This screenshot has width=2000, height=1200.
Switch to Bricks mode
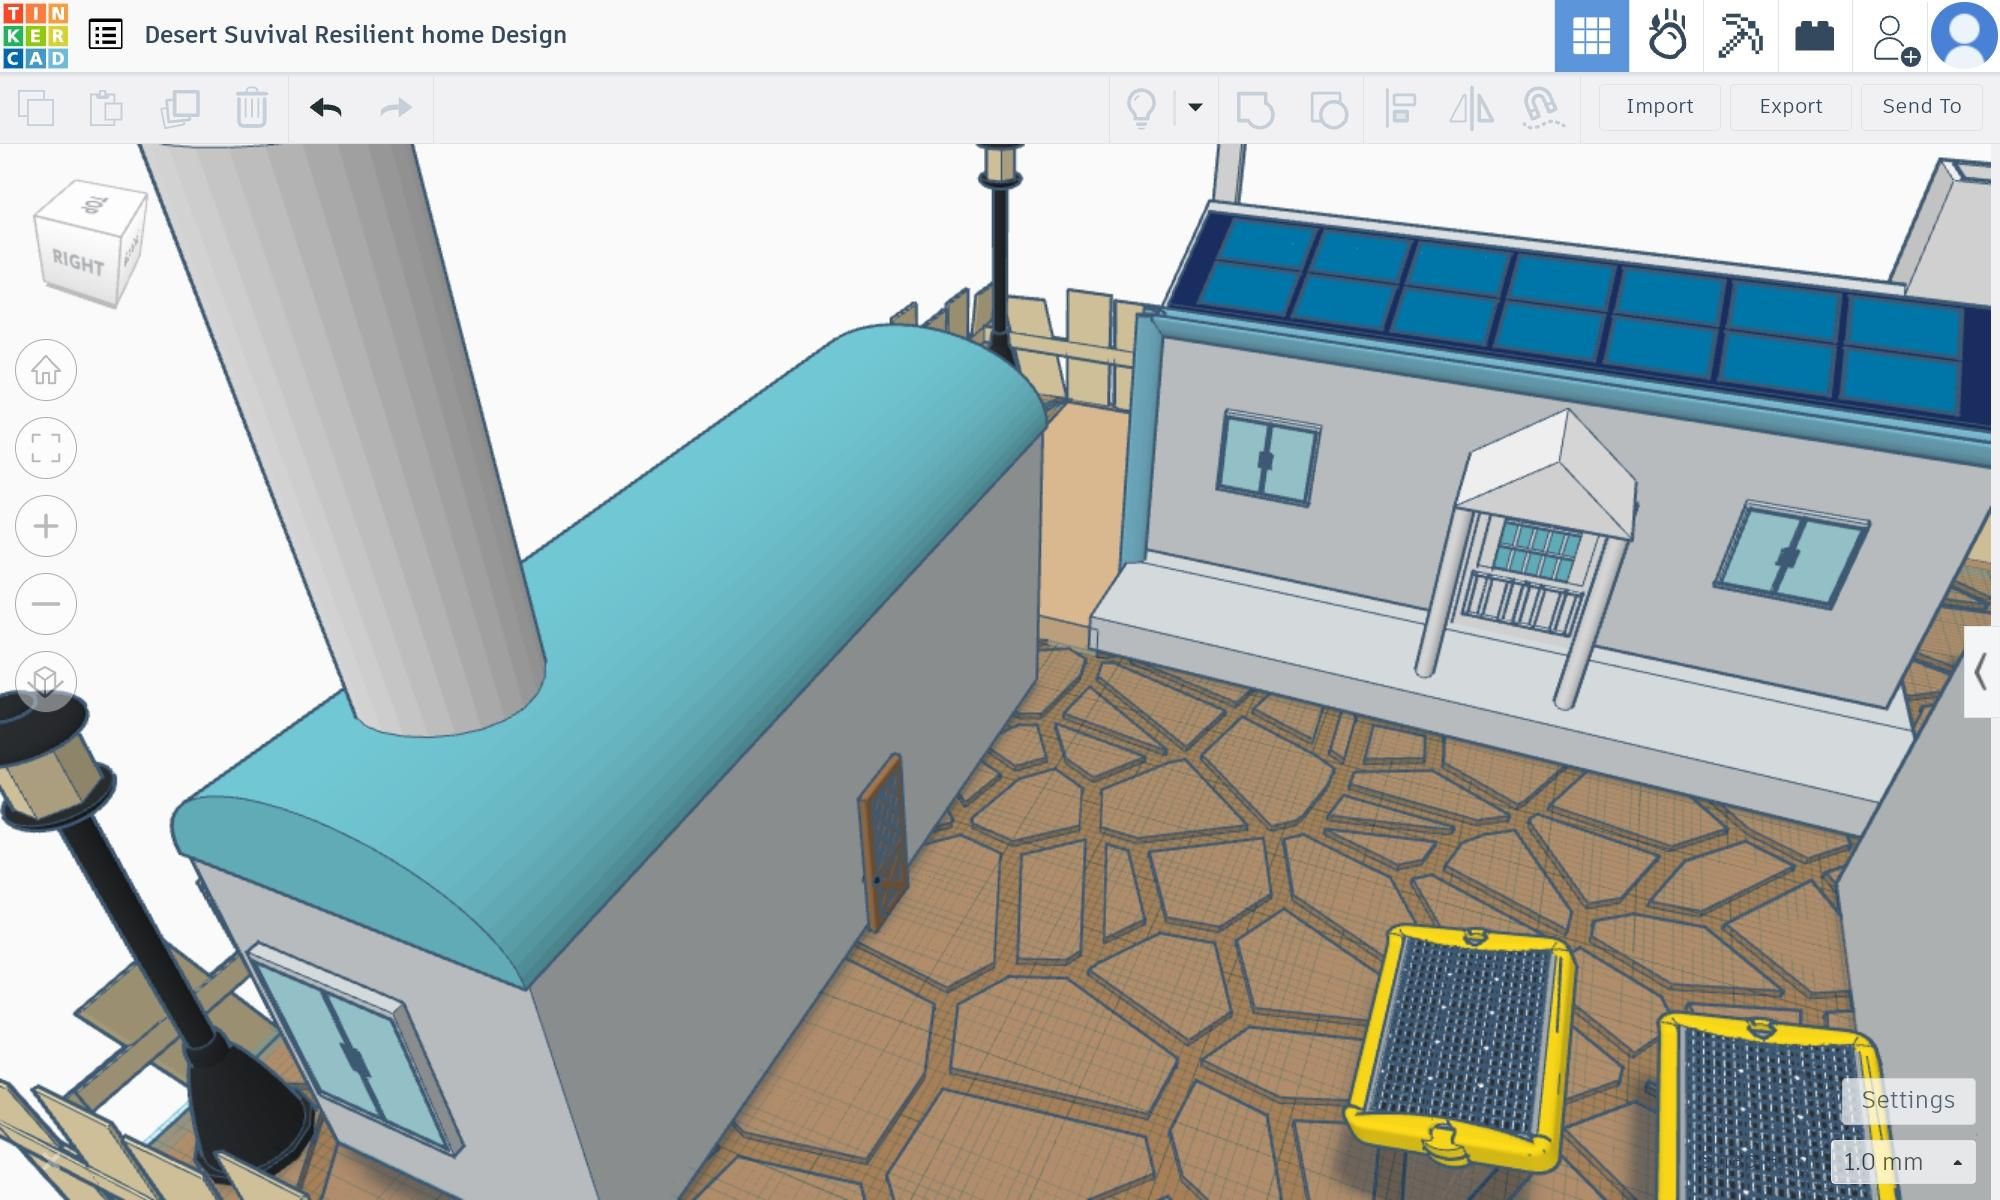(x=1814, y=35)
